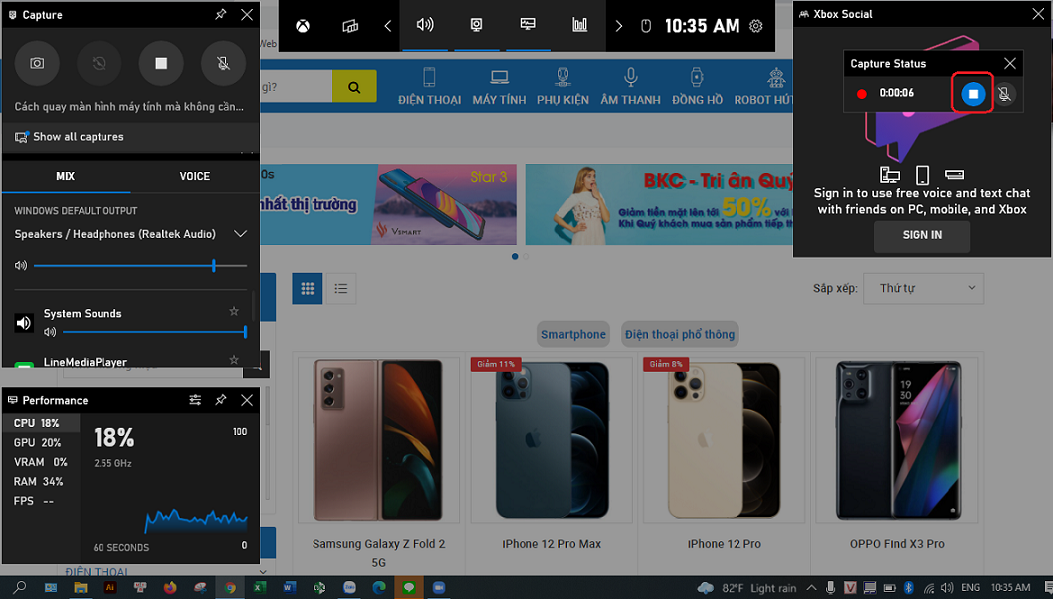The height and width of the screenshot is (599, 1053).
Task: Select GPU 20% metric in Performance
Action: pos(42,443)
